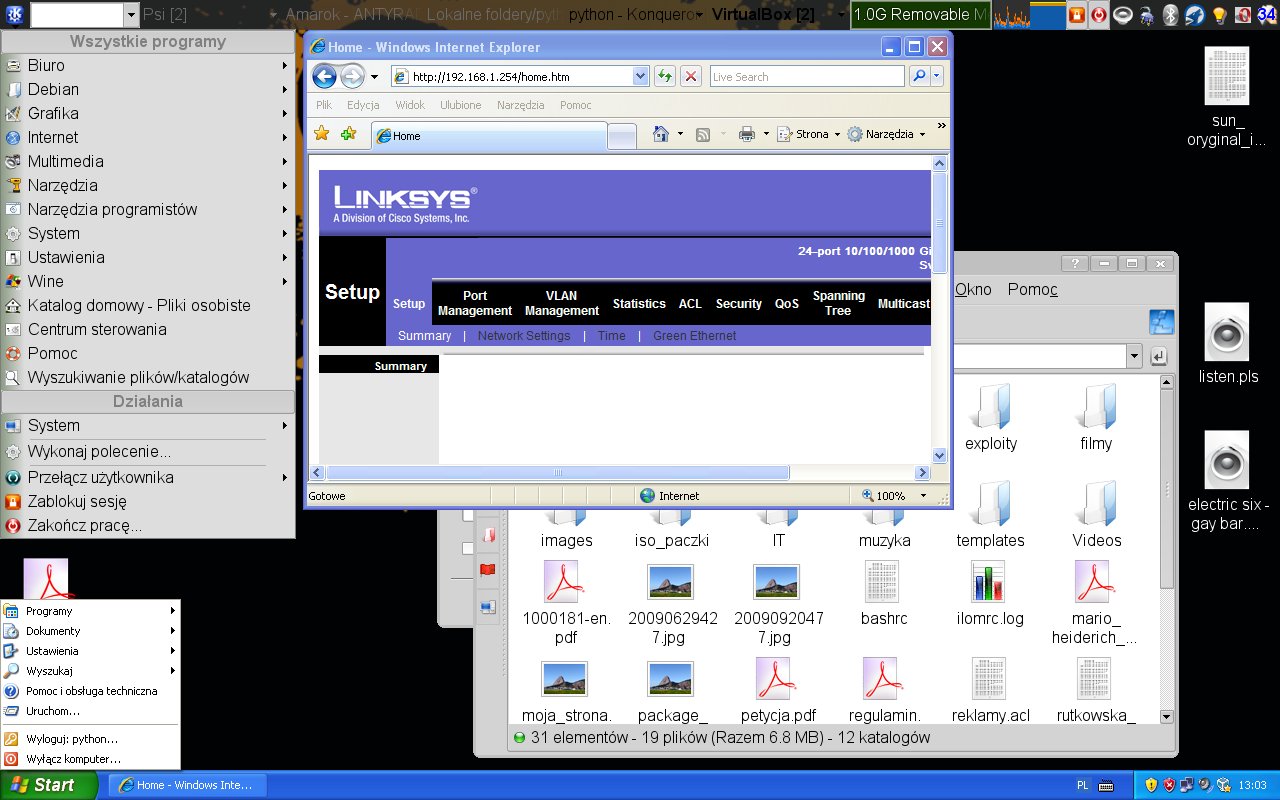1280x800 pixels.
Task: Click the Windows Start button
Action: [48, 785]
